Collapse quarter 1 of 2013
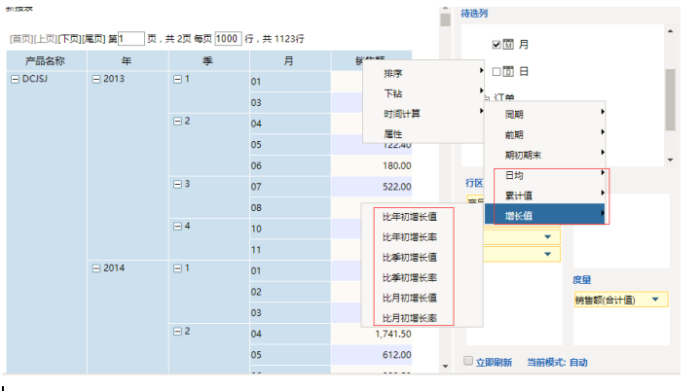 pos(177,79)
